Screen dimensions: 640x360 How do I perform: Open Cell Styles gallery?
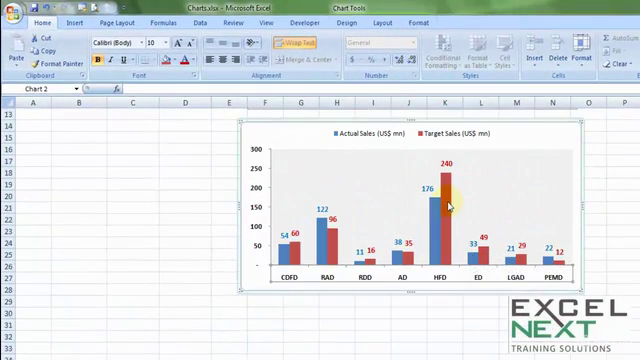point(505,51)
